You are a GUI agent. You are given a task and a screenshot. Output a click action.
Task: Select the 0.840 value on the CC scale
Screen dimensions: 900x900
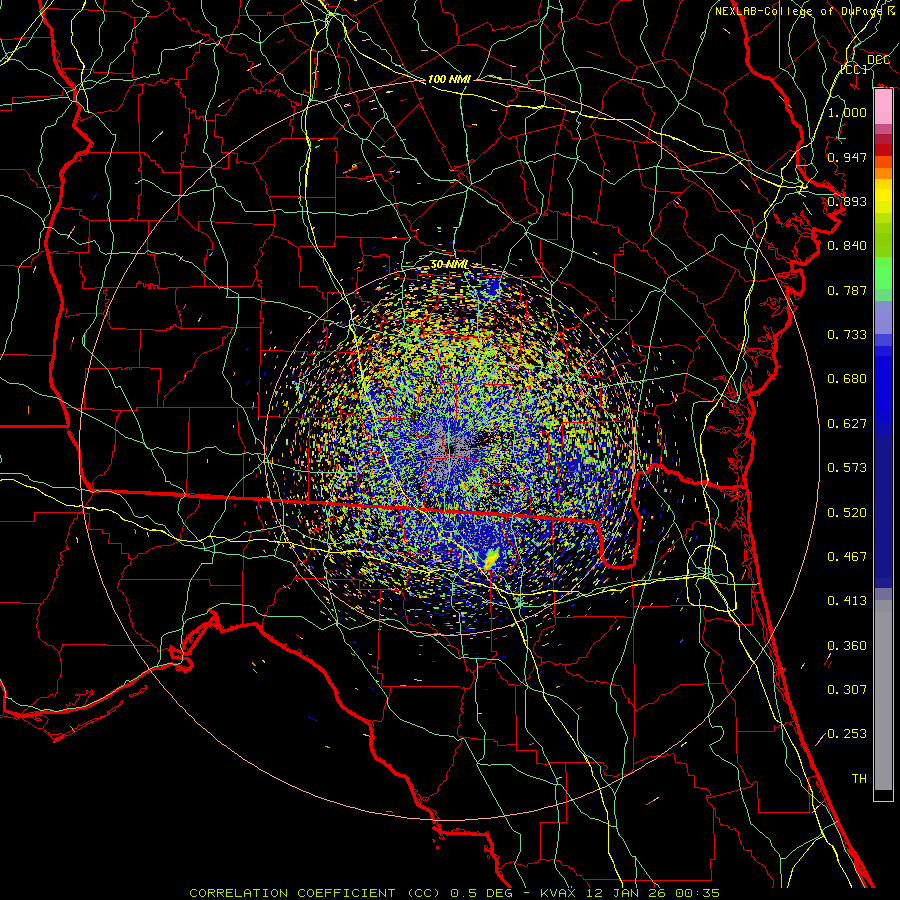coord(847,246)
